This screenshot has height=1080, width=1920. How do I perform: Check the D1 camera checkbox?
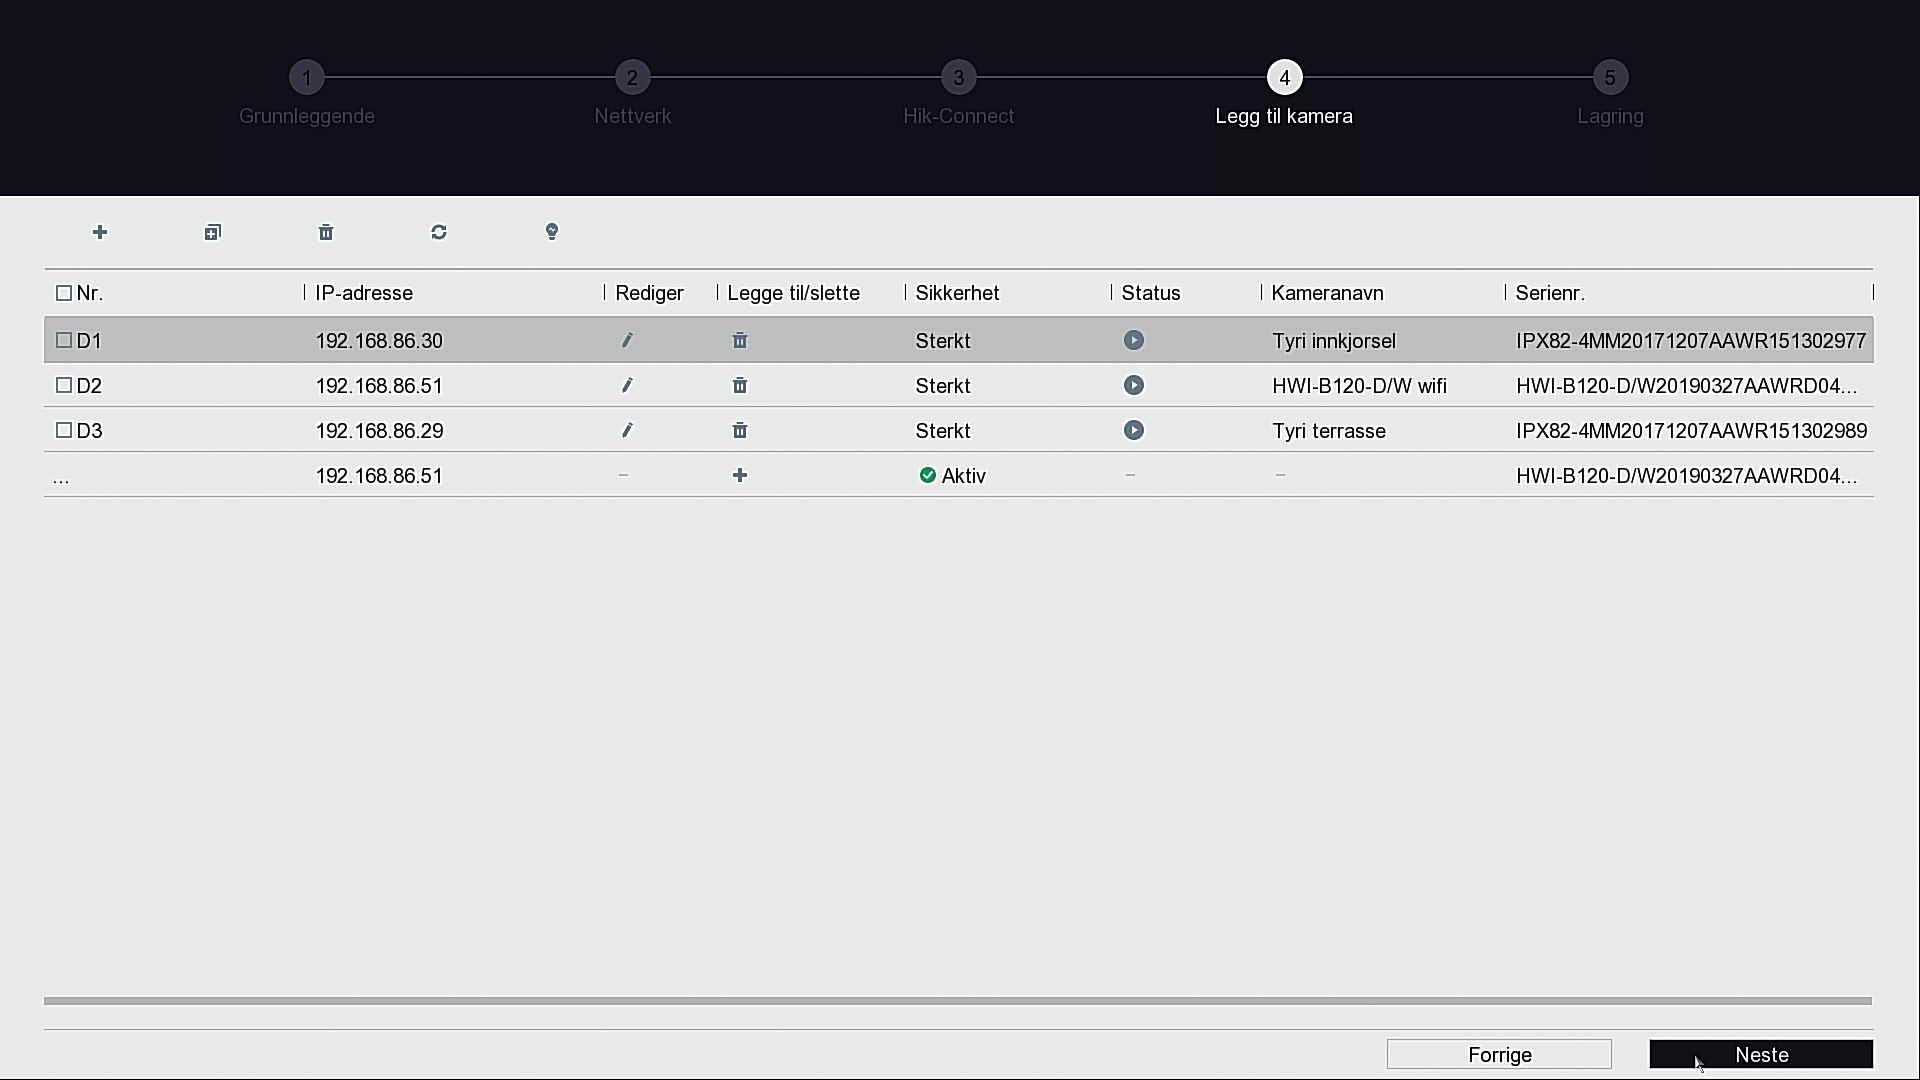[x=64, y=341]
